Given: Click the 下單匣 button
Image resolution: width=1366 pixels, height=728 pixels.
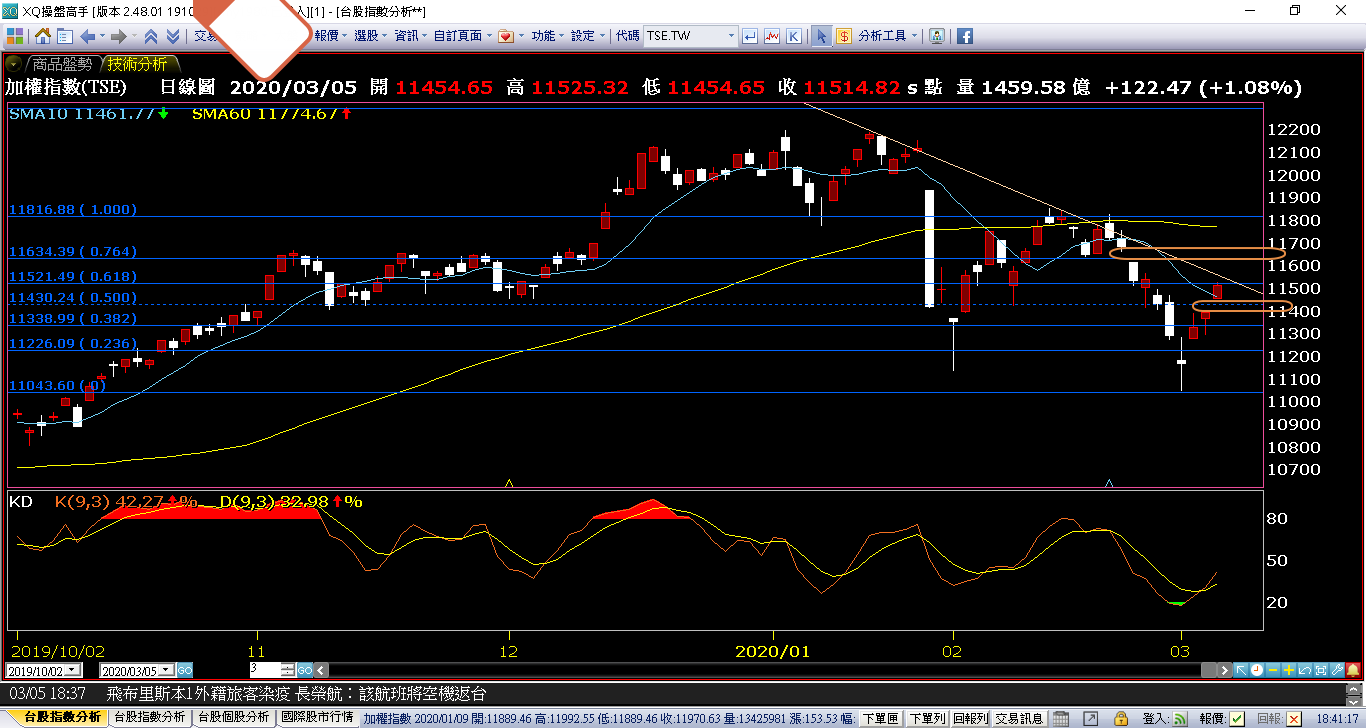Looking at the screenshot, I should [x=880, y=718].
